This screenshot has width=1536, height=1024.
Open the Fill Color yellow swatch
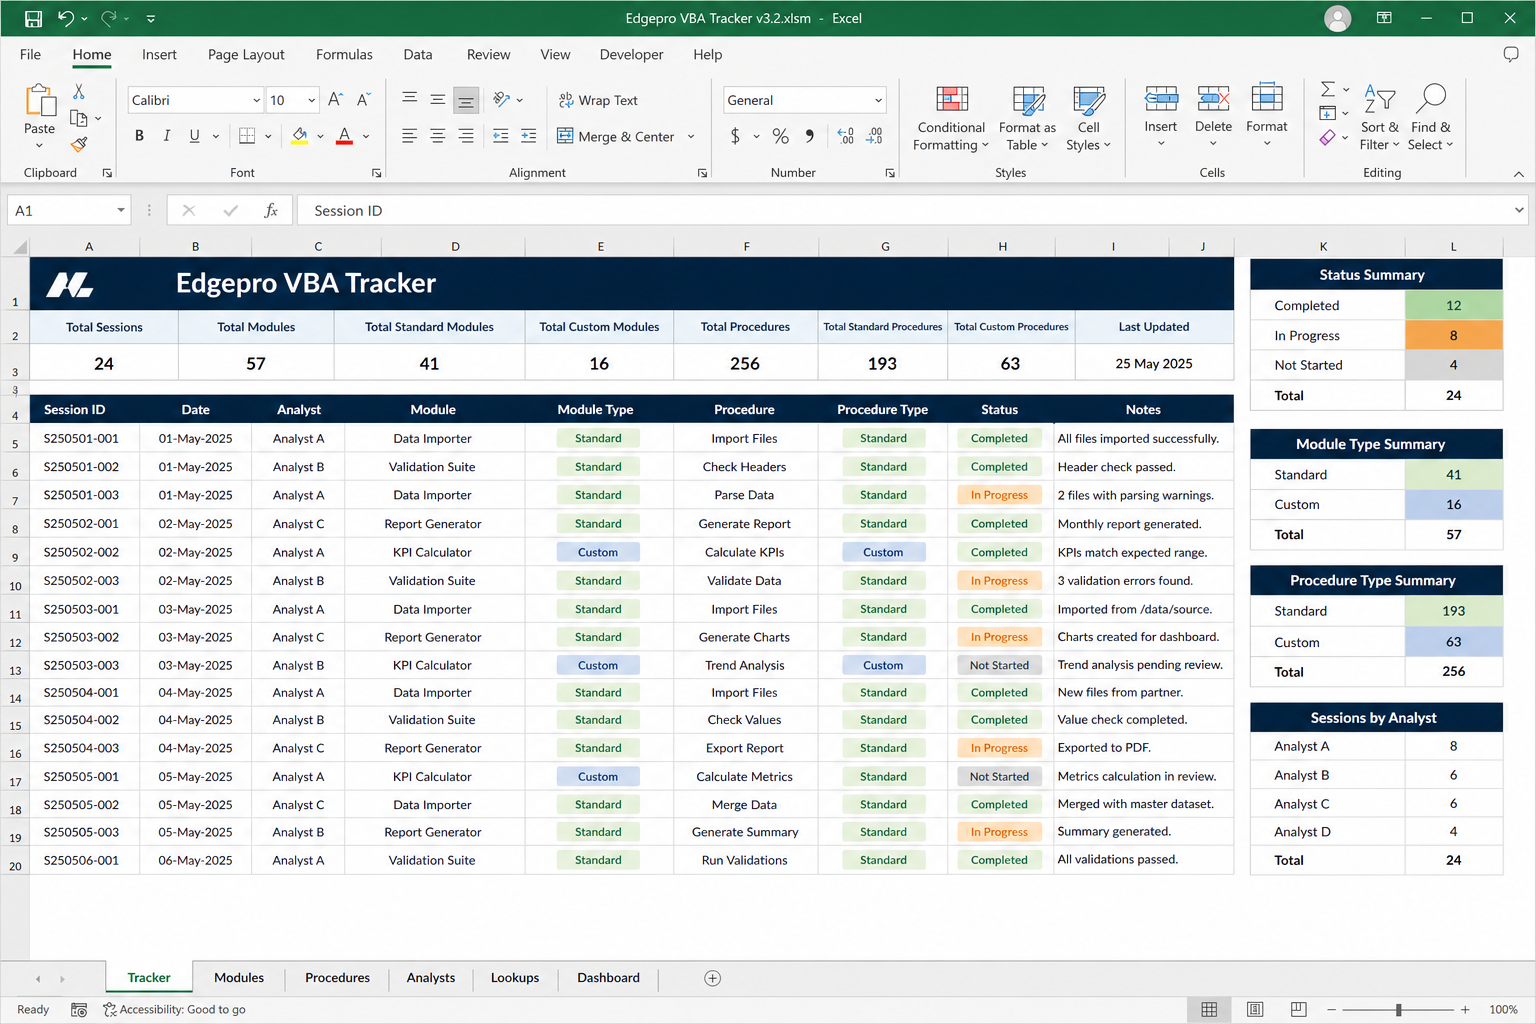(299, 136)
